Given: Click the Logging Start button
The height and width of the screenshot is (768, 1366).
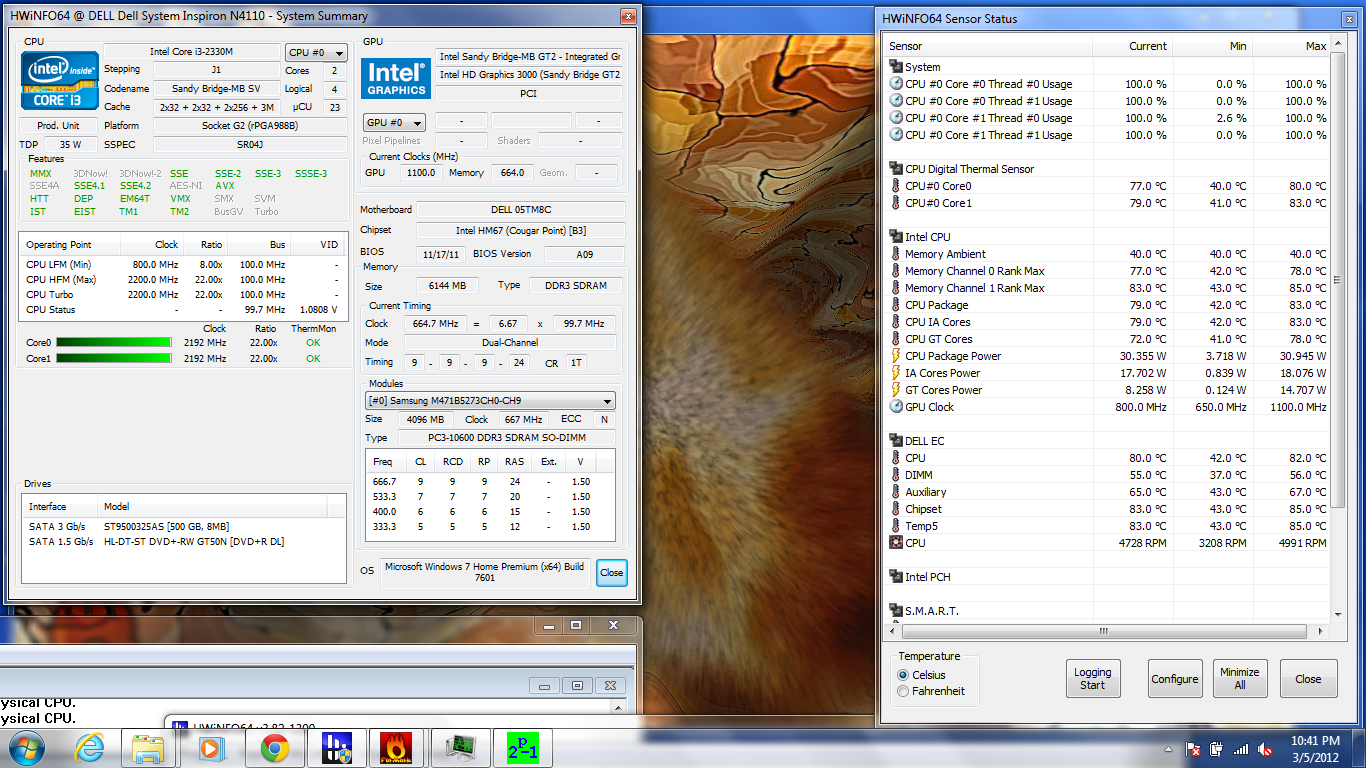Looking at the screenshot, I should (1092, 679).
